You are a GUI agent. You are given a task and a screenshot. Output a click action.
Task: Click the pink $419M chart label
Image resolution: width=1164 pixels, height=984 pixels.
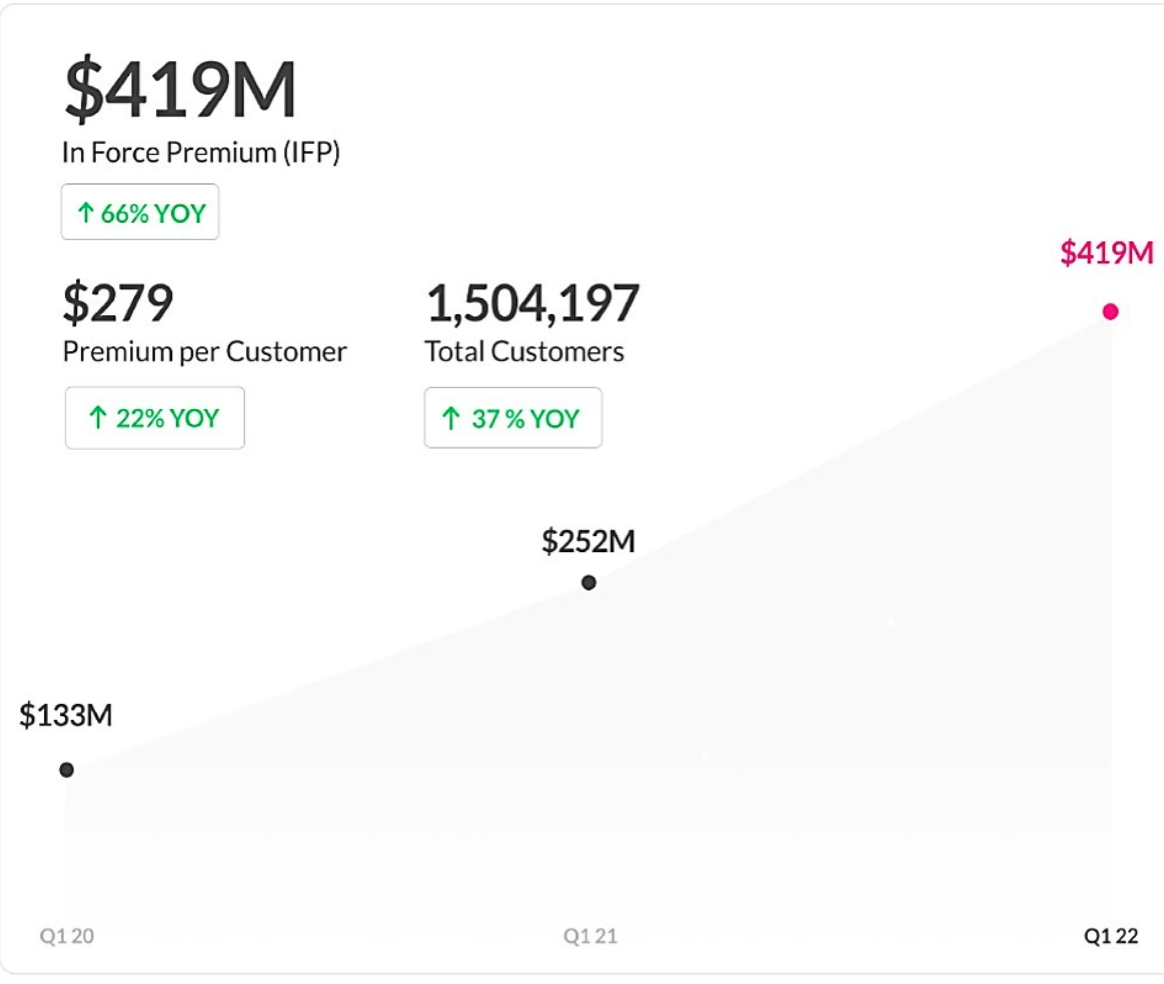click(x=1106, y=253)
